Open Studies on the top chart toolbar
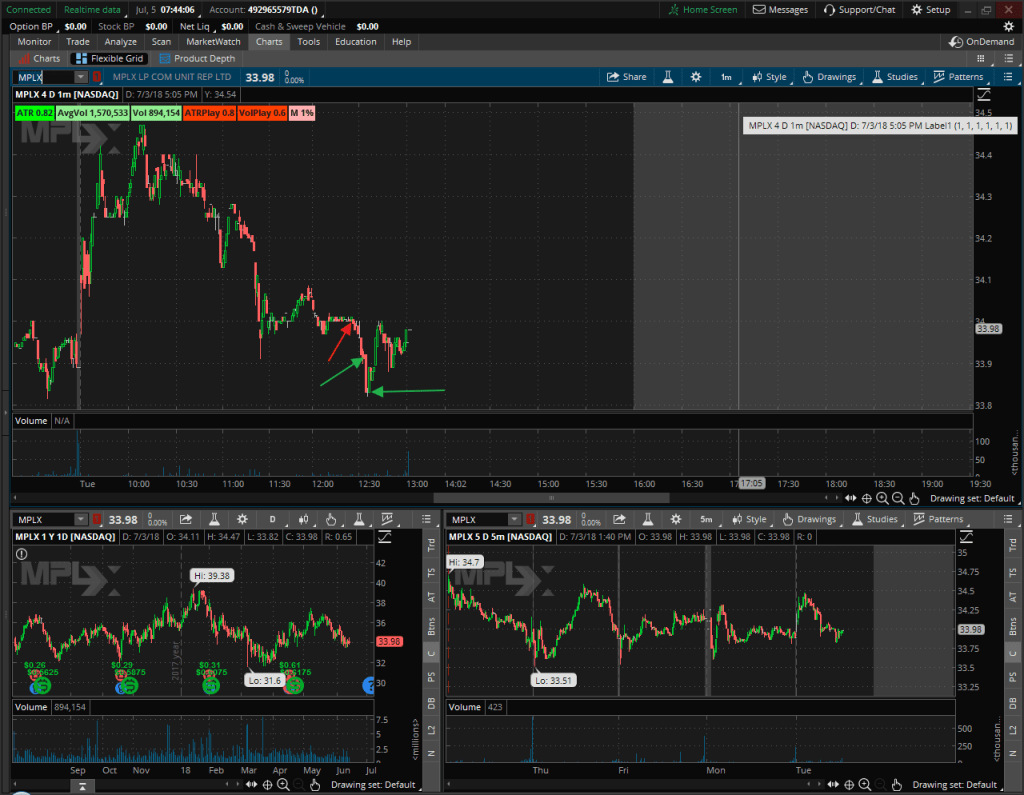Image resolution: width=1024 pixels, height=795 pixels. tap(895, 77)
